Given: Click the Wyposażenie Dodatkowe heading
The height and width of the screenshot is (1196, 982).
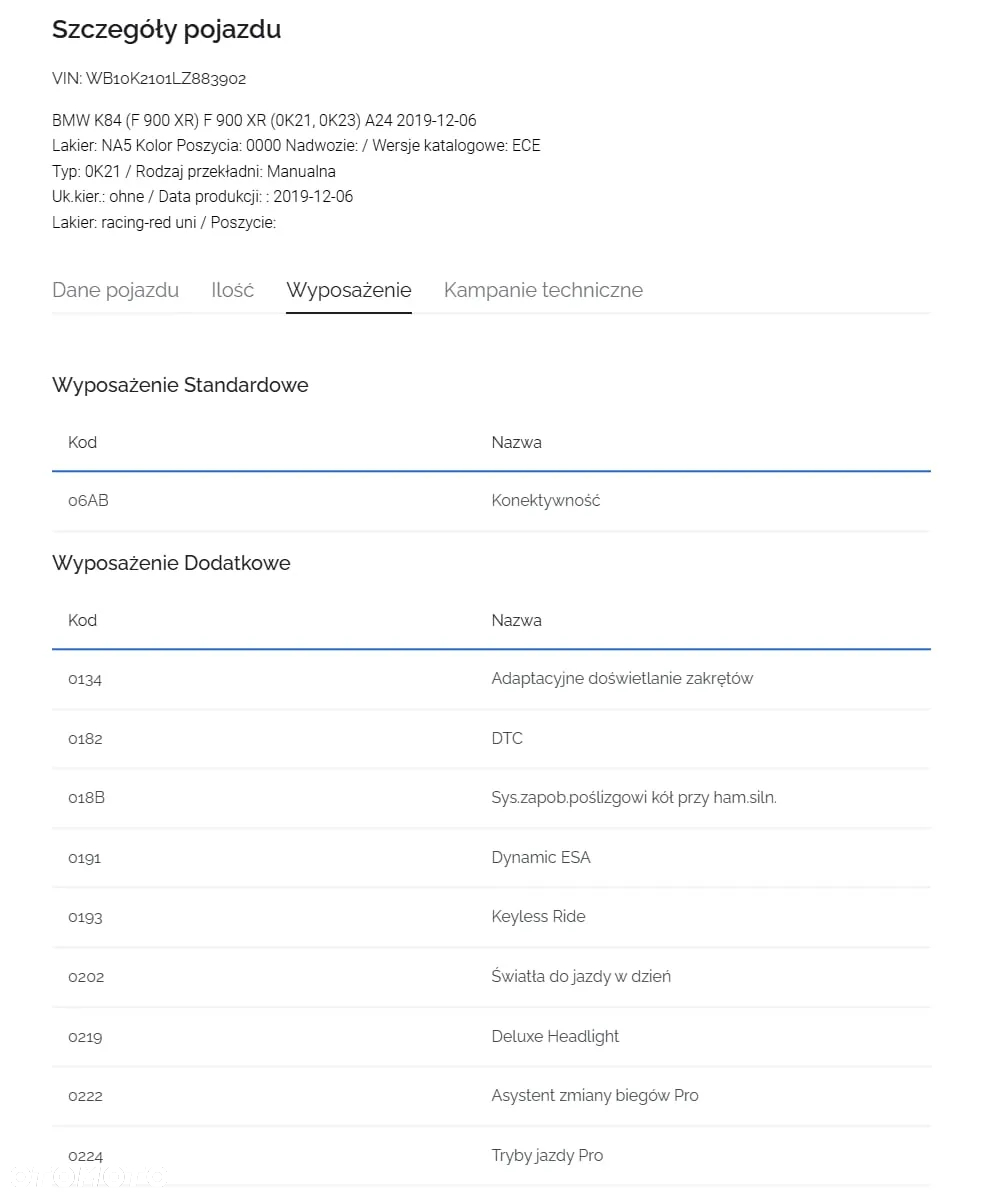Looking at the screenshot, I should click(x=171, y=563).
